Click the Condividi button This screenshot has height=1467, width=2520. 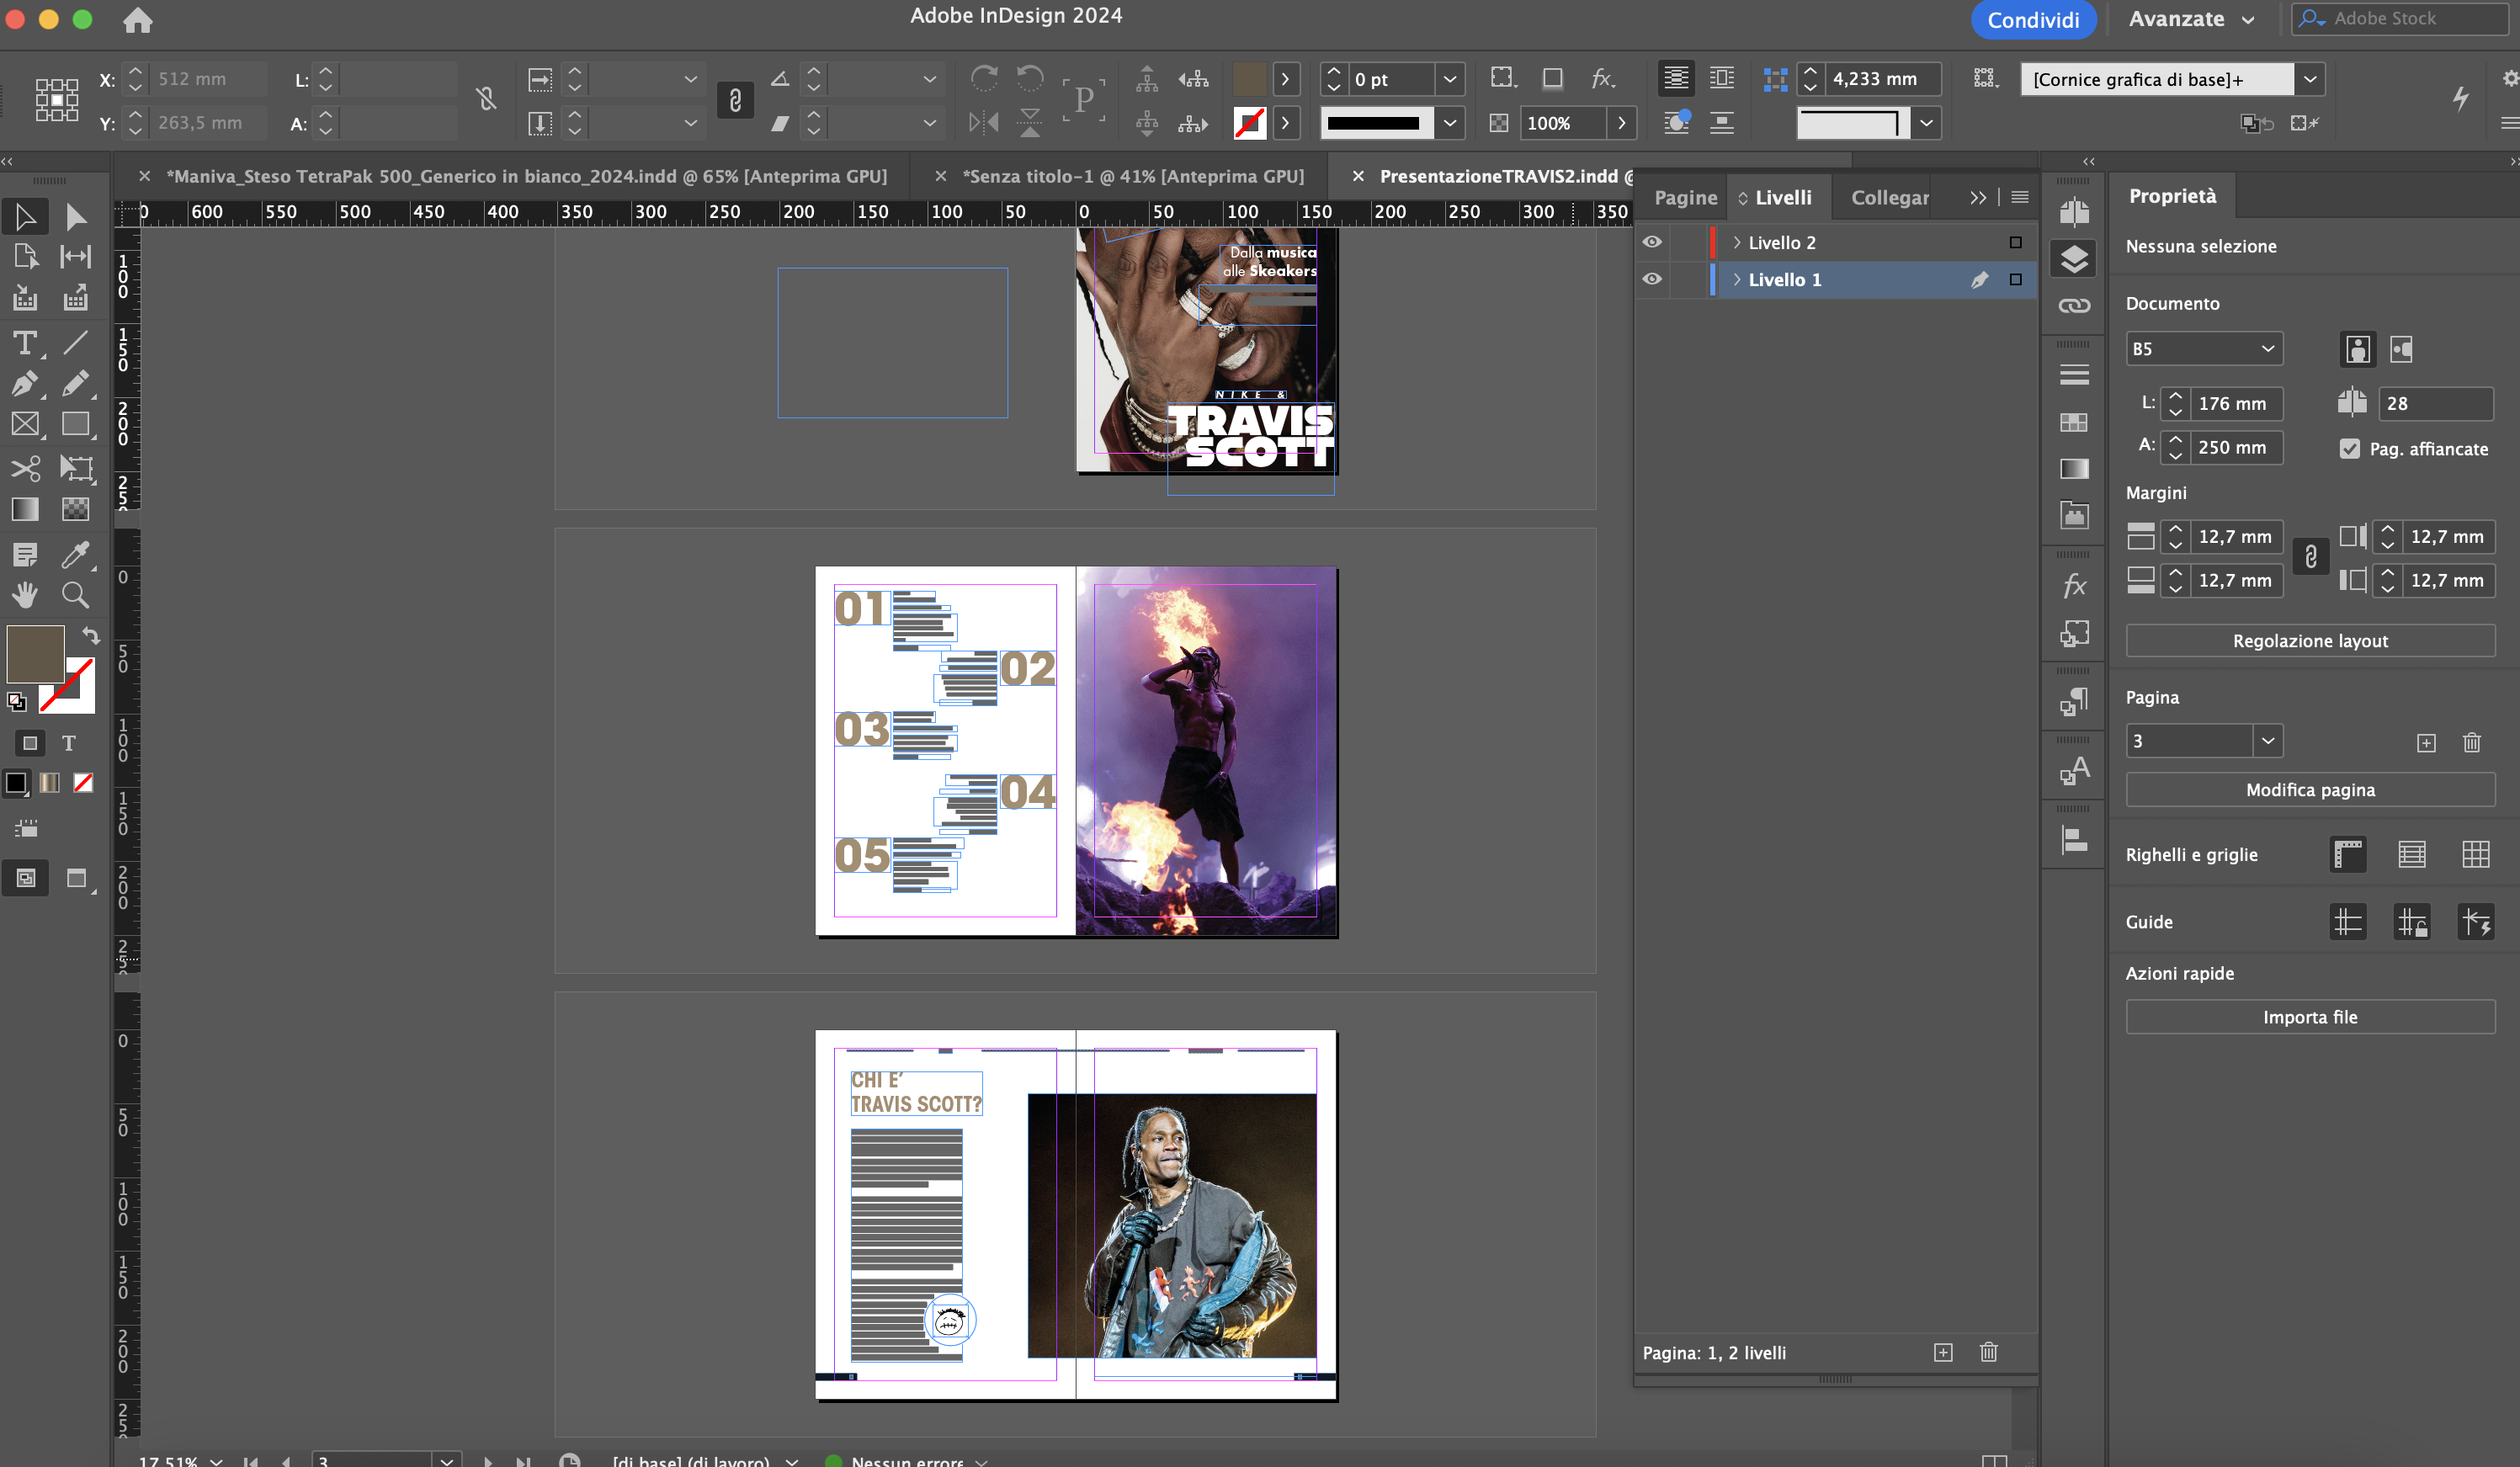point(2033,20)
